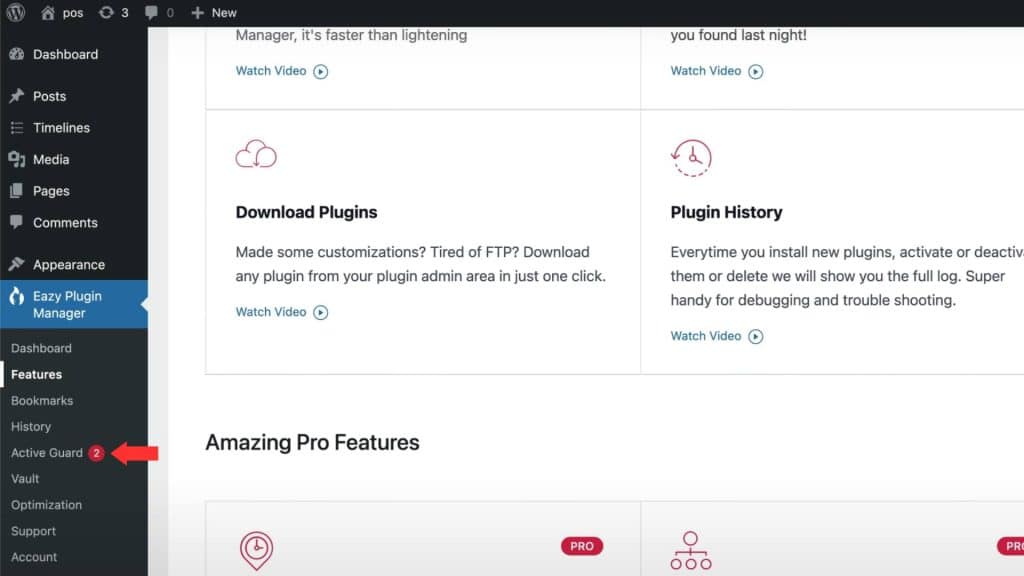The width and height of the screenshot is (1024, 576).
Task: Click the Appearance paintbrush icon
Action: pyautogui.click(x=17, y=264)
